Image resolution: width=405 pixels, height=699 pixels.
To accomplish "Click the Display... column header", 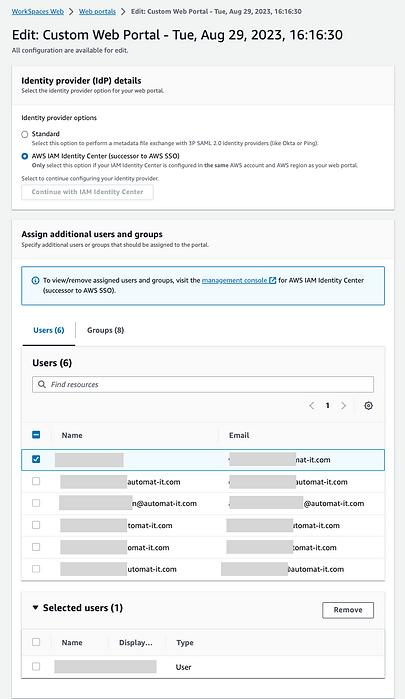I will [136, 642].
